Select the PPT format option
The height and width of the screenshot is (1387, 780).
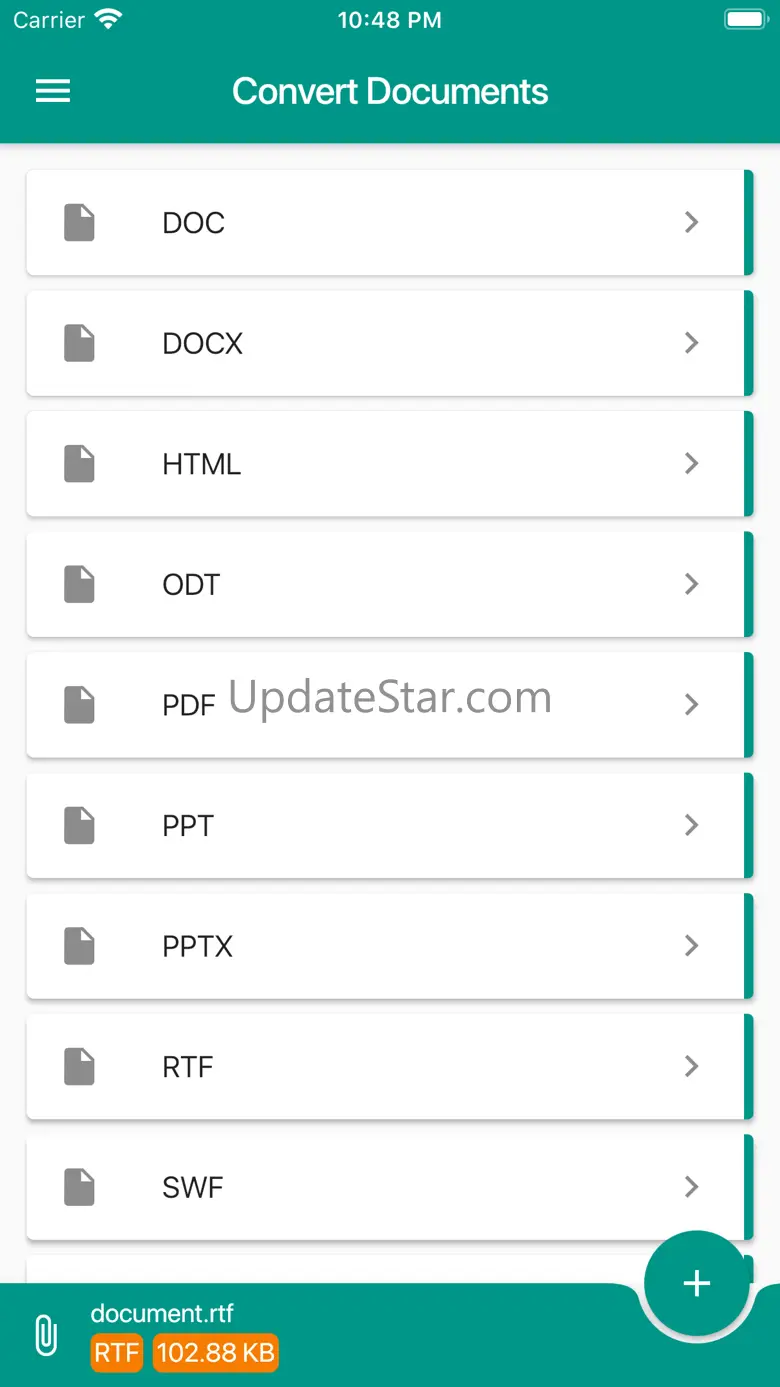[x=188, y=826]
